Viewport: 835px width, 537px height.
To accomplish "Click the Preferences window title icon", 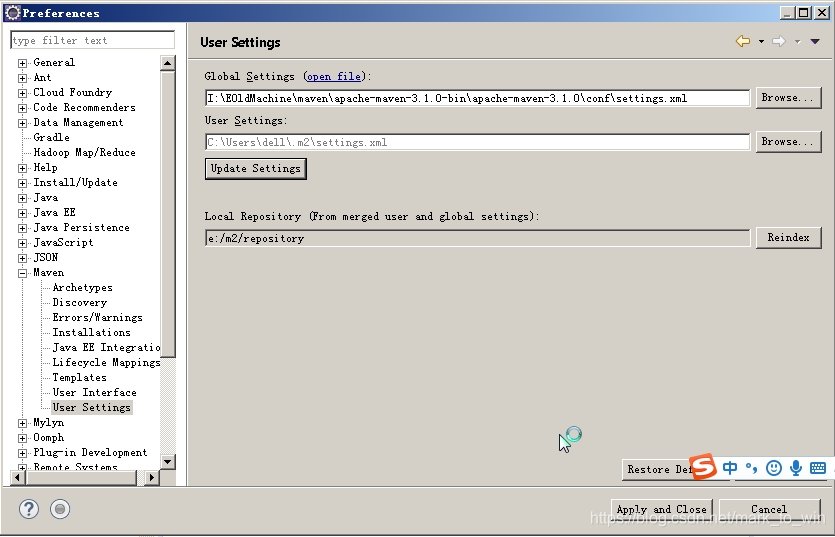I will 12,12.
